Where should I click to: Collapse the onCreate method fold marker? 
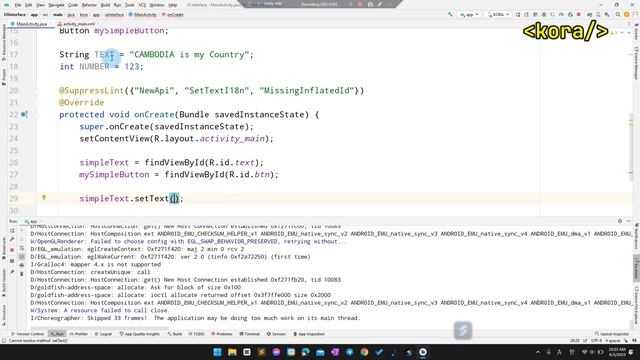point(36,115)
